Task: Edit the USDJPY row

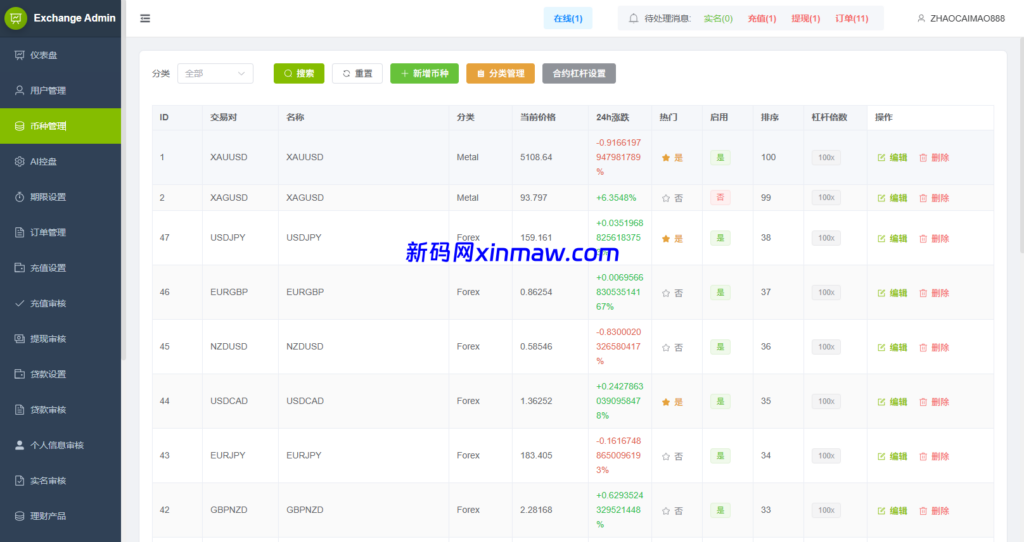Action: click(892, 238)
